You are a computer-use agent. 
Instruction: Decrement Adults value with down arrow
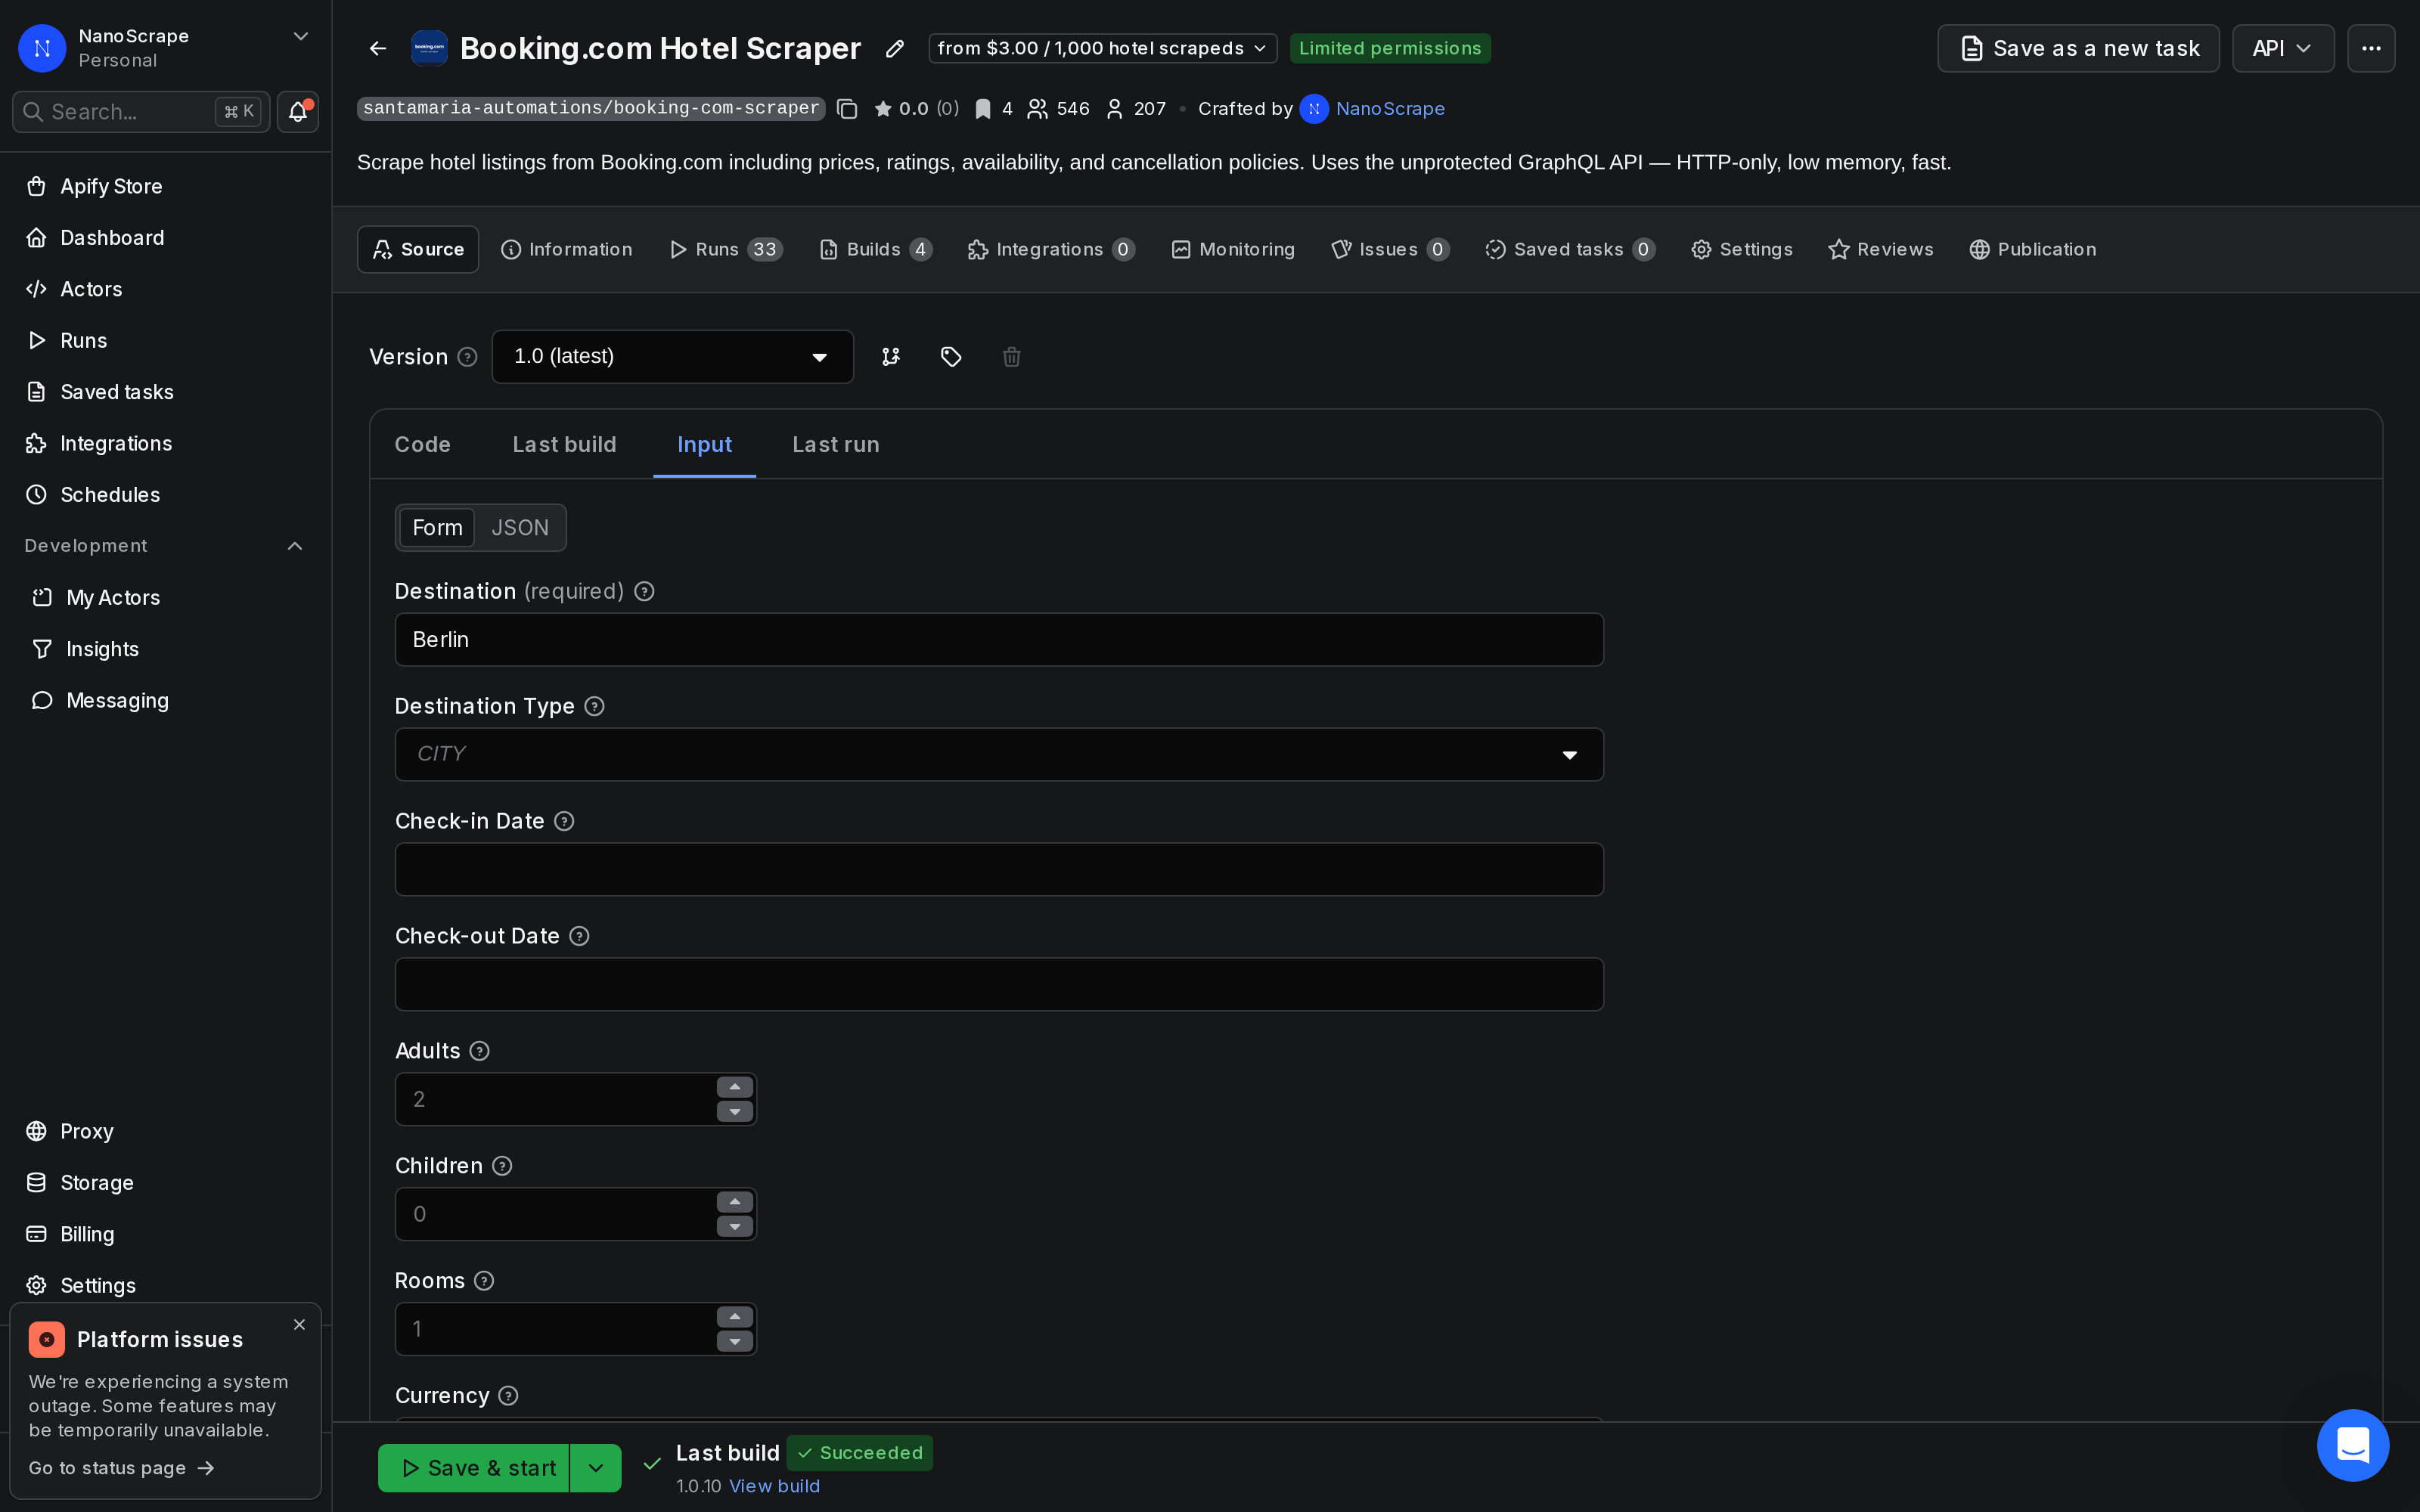tap(735, 1112)
